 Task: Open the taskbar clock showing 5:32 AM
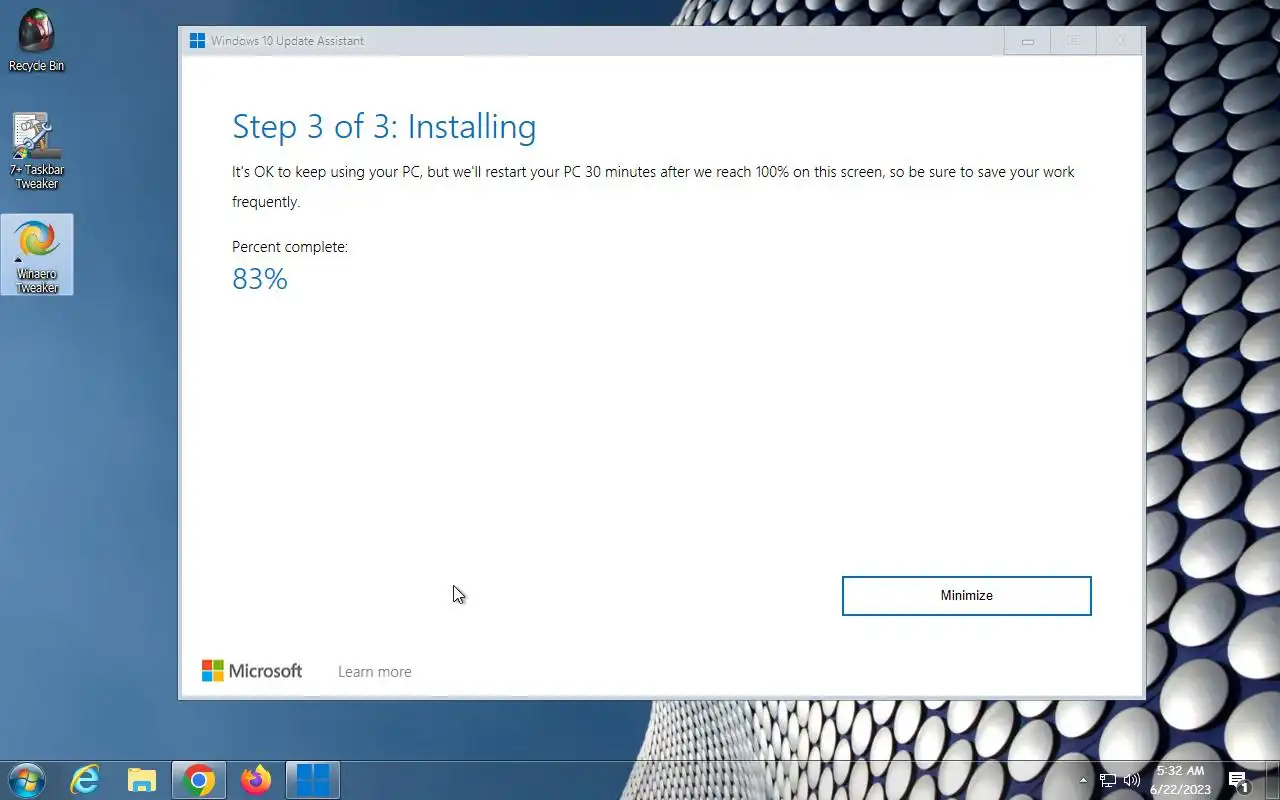tap(1180, 780)
